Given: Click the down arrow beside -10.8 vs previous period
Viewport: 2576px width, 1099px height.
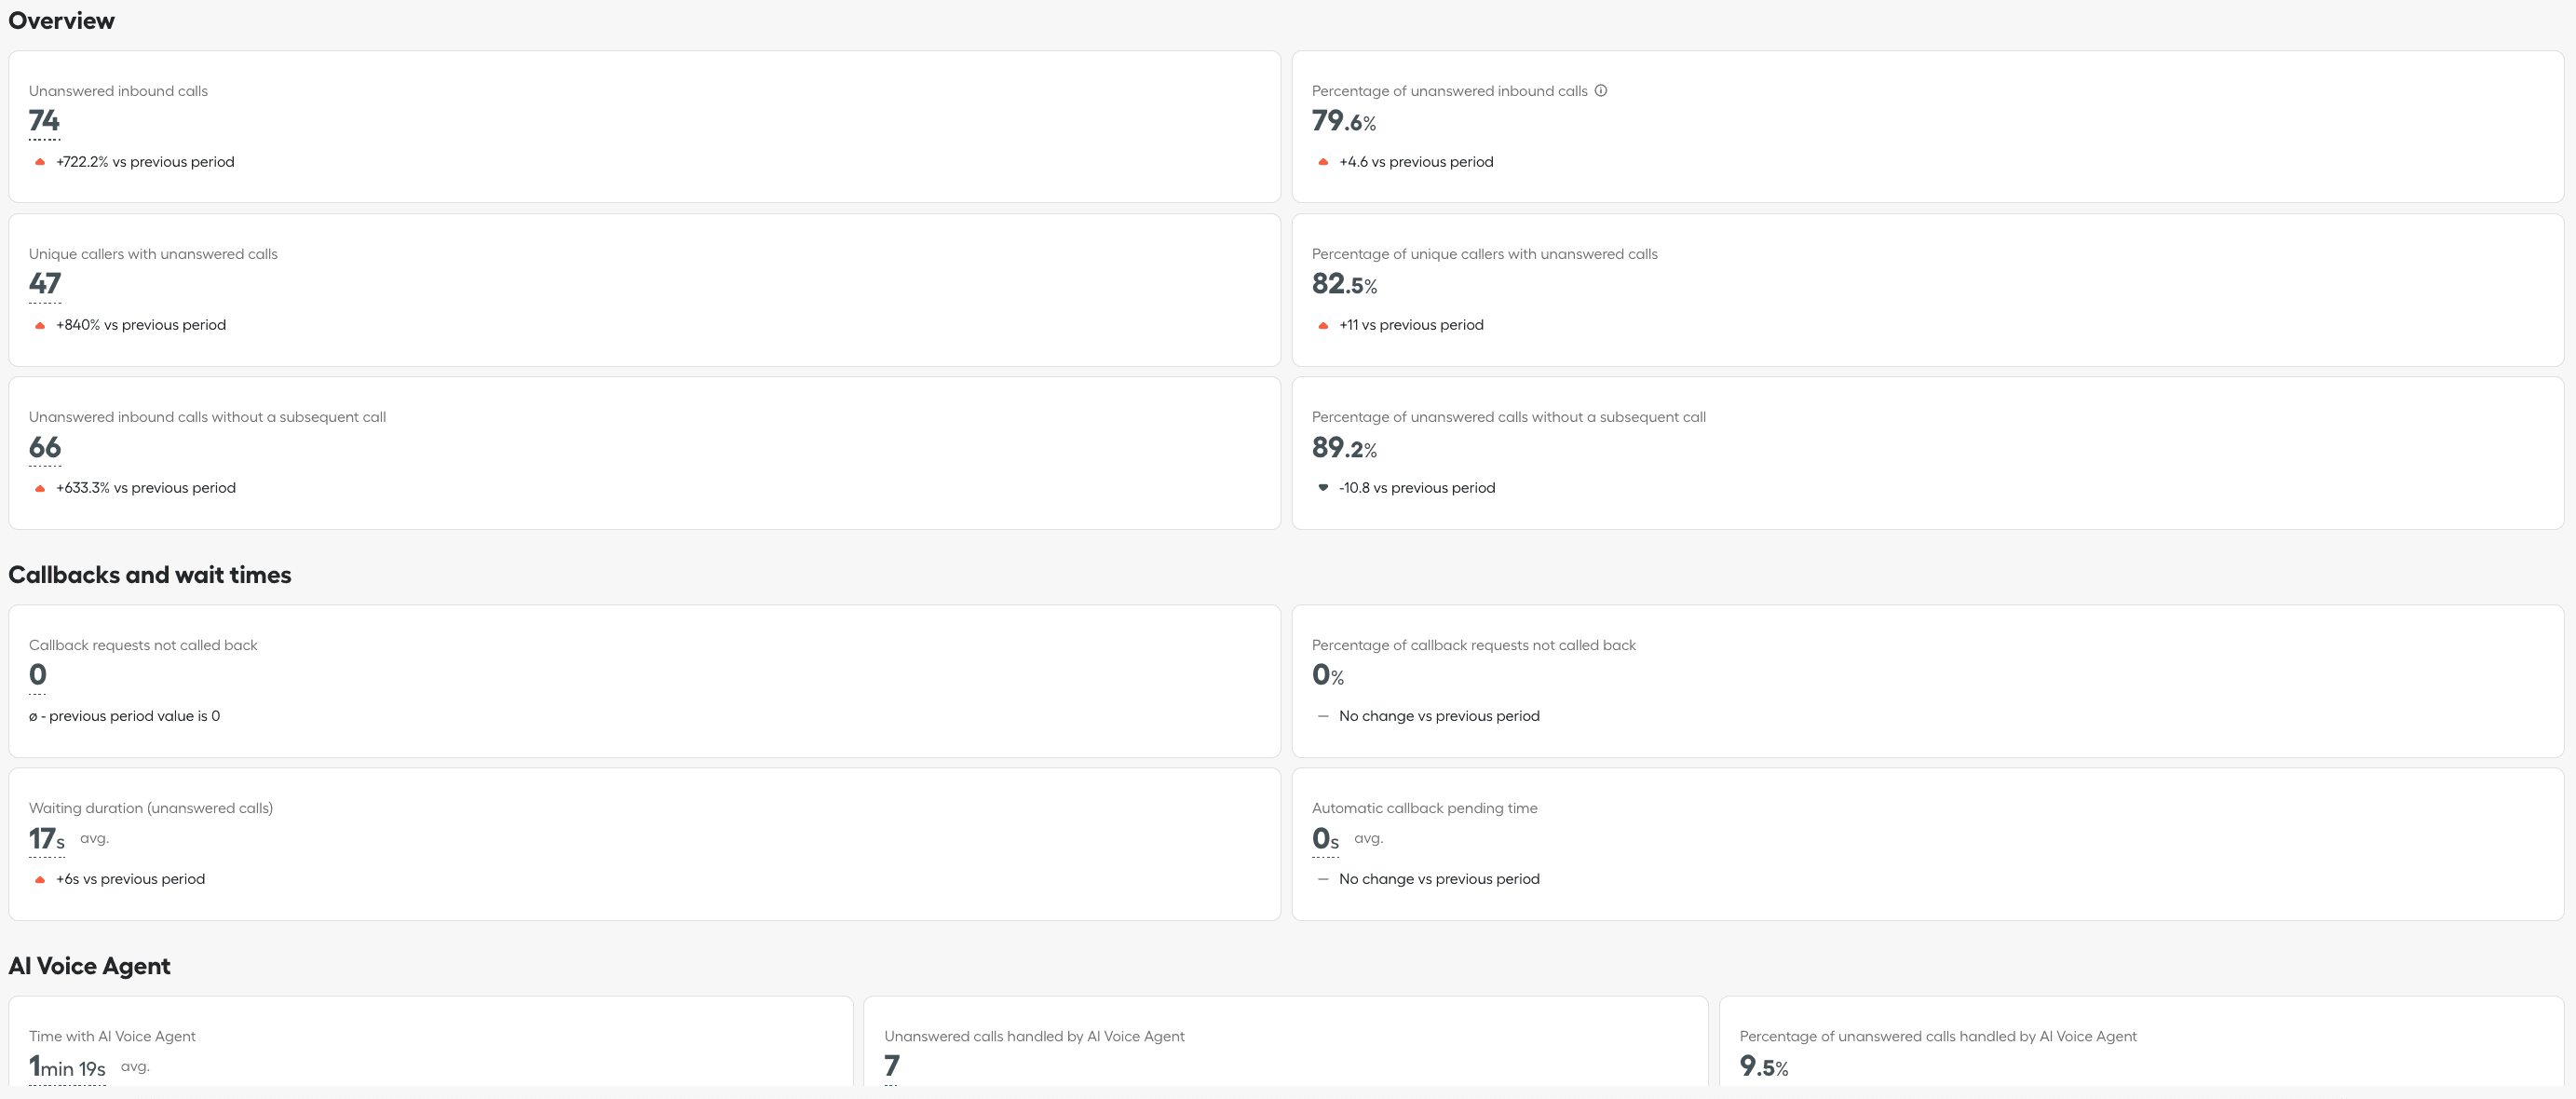Looking at the screenshot, I should pos(1323,488).
